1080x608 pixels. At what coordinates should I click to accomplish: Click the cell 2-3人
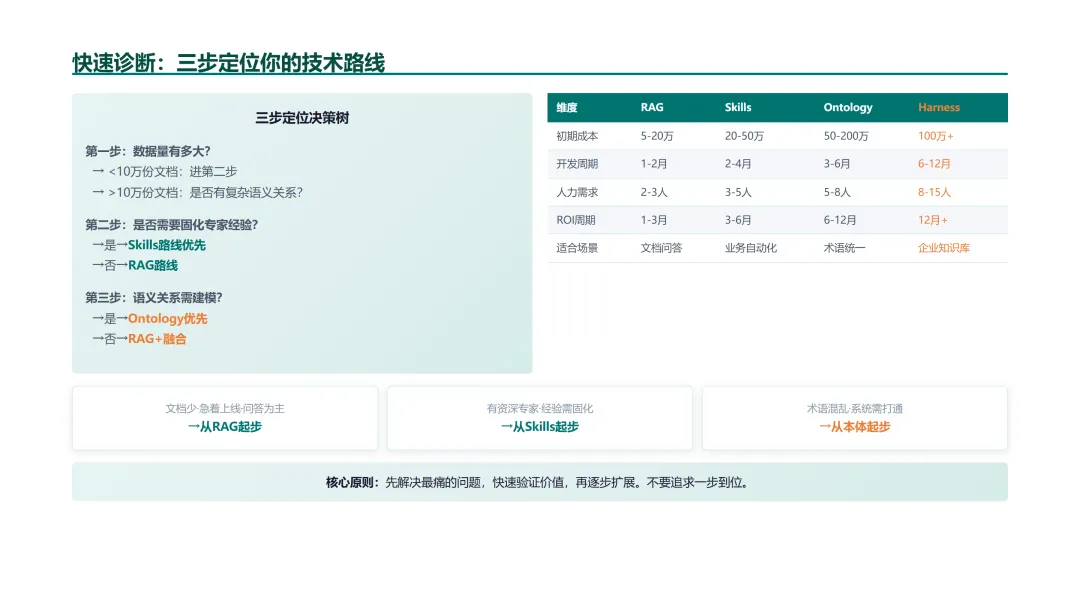point(654,192)
